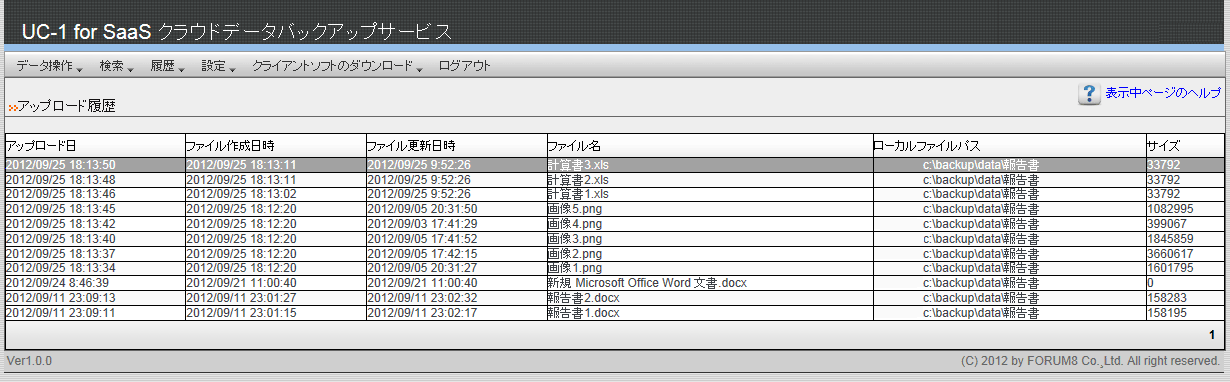Click updated time 2012/09/05 17:42:15
Image resolution: width=1230 pixels, height=382 pixels.
coord(423,254)
